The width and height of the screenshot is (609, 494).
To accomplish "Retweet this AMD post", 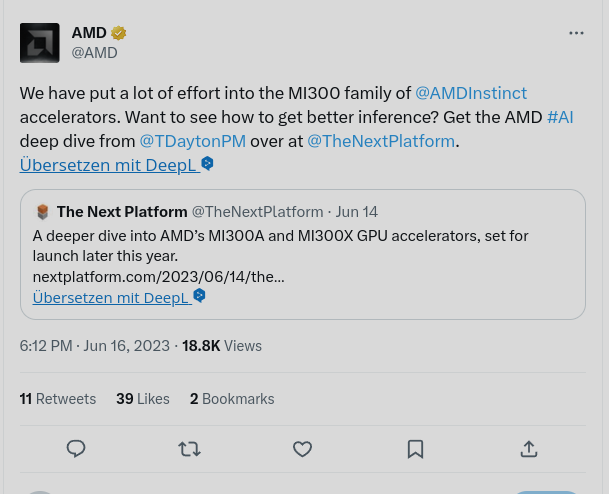I will 189,449.
